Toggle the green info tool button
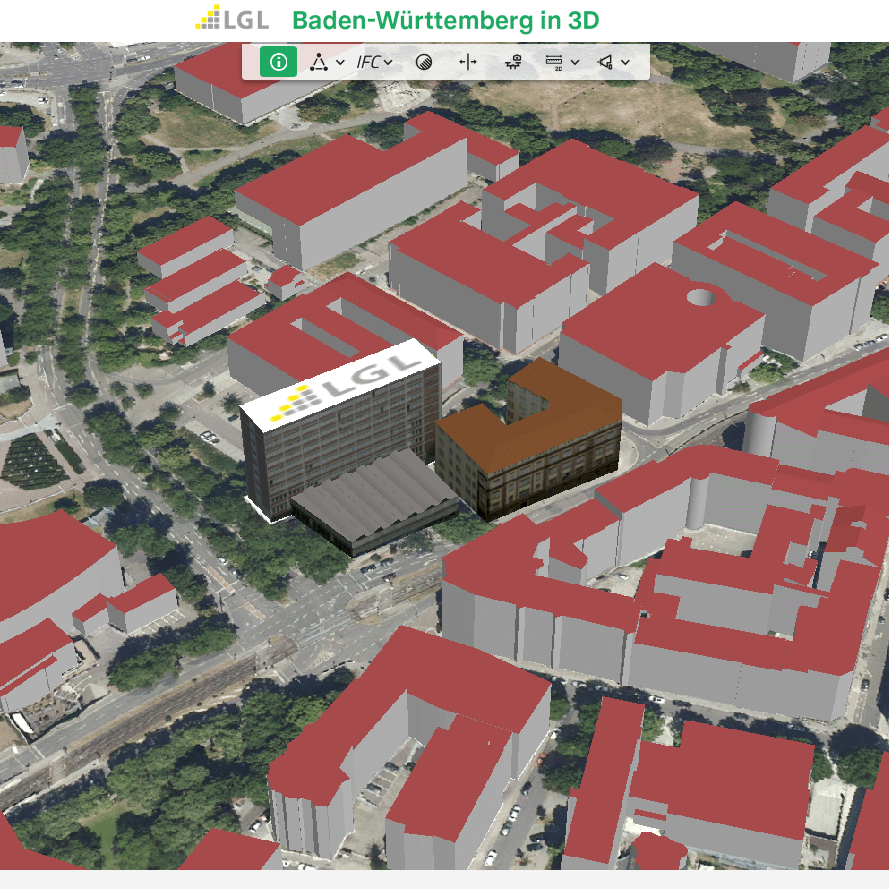Image resolution: width=889 pixels, height=889 pixels. point(278,62)
